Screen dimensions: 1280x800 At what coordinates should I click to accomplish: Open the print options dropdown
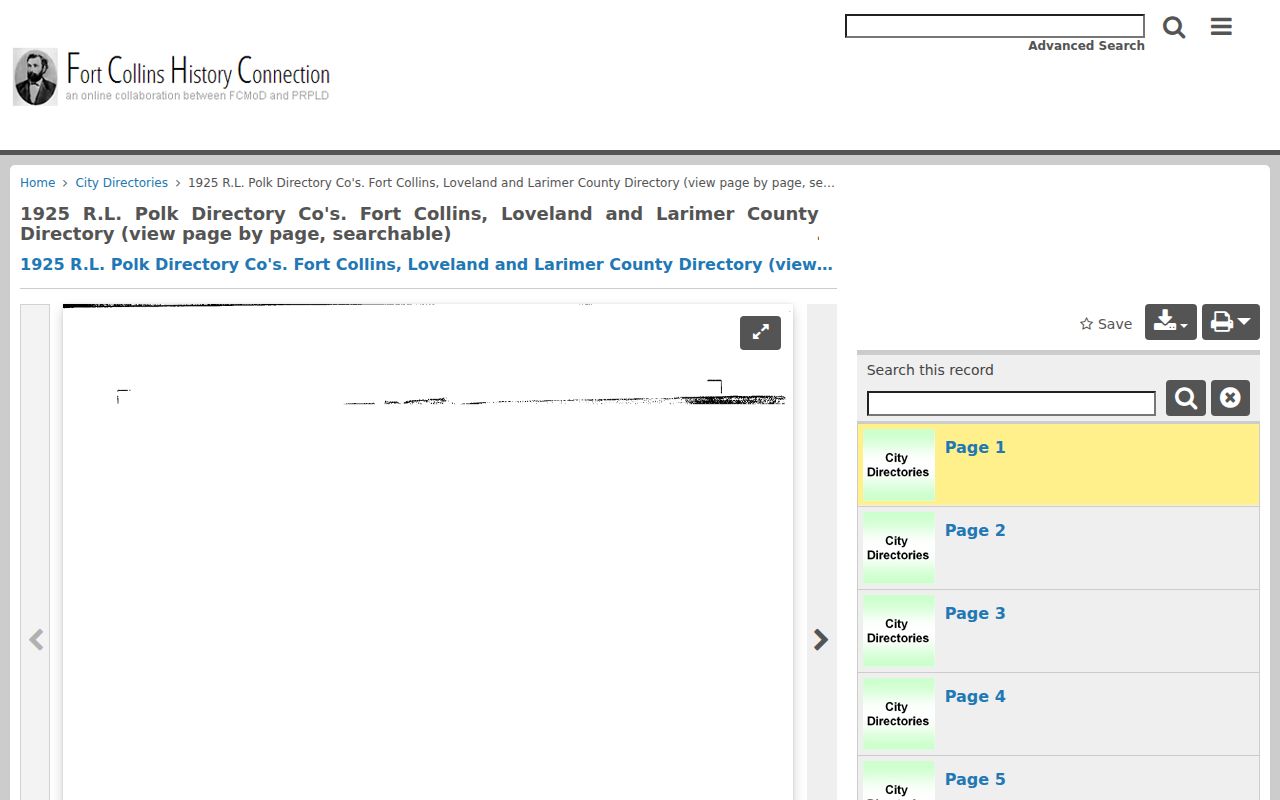(x=1231, y=322)
